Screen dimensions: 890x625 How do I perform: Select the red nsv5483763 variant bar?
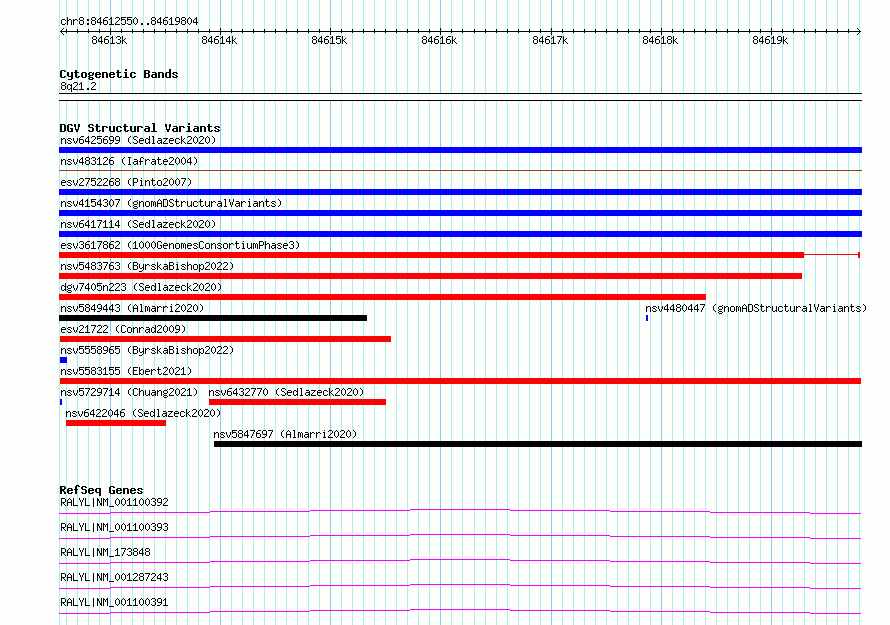[x=430, y=276]
